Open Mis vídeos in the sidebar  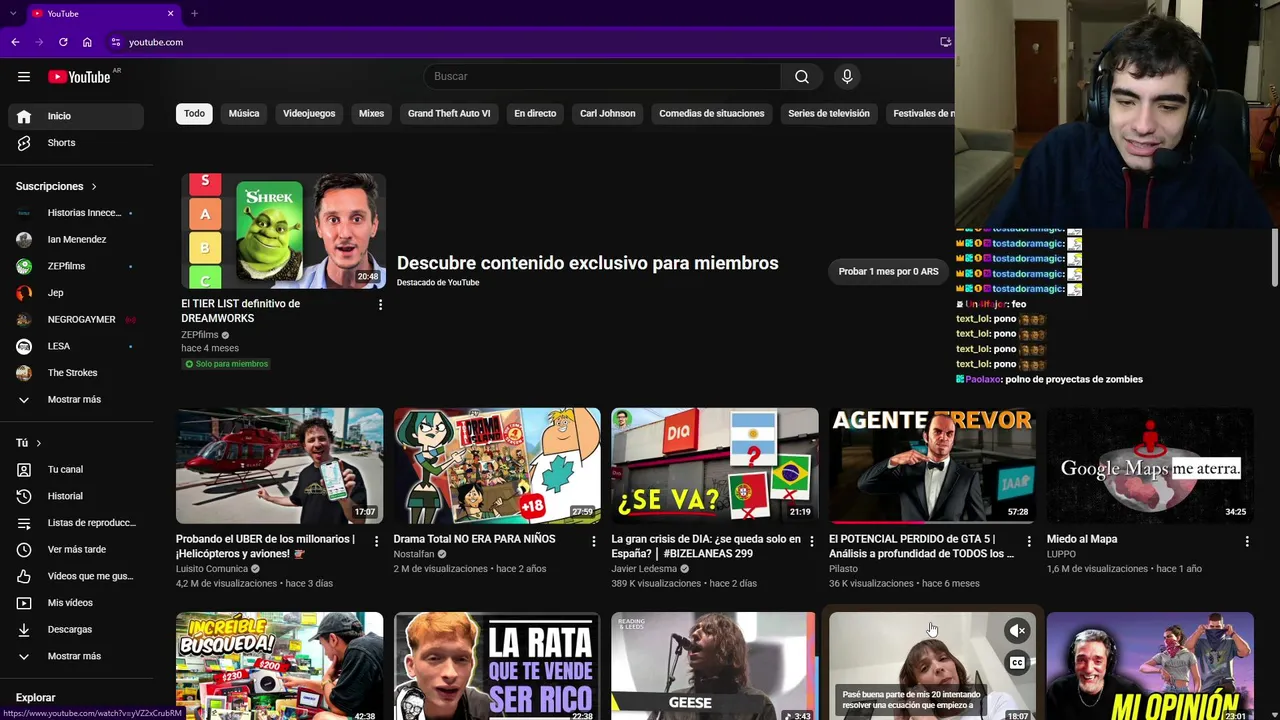click(x=76, y=603)
